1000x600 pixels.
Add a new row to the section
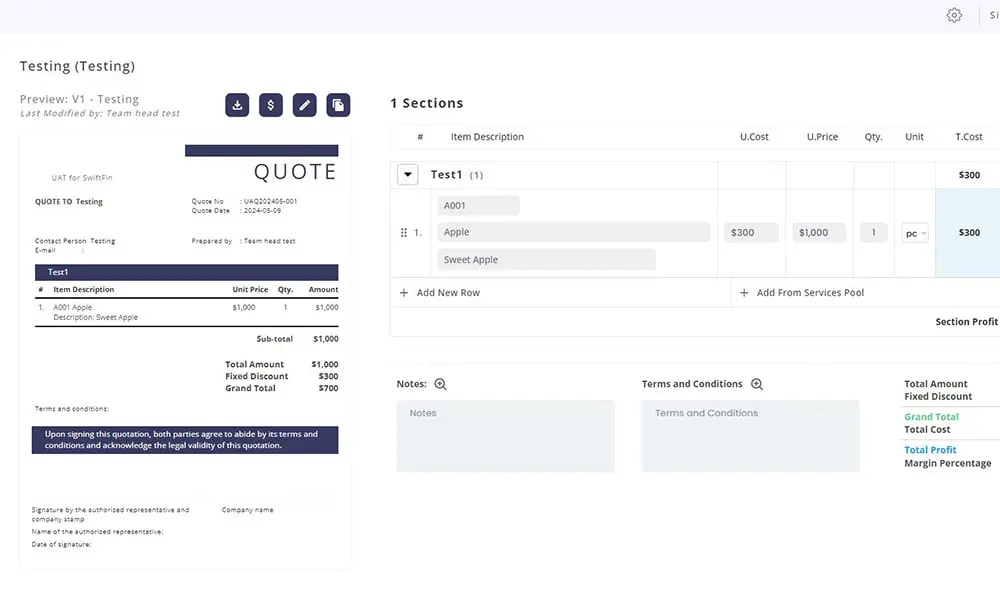(x=440, y=293)
